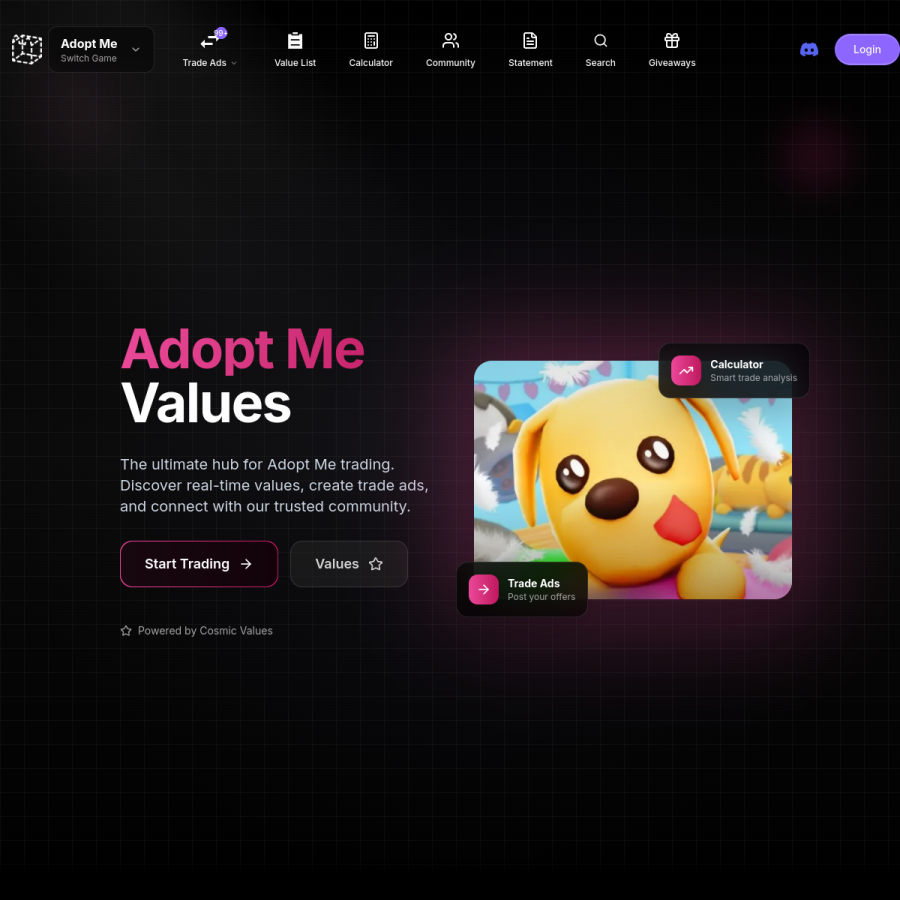900x900 pixels.
Task: Click the arrow inside Start Trading
Action: tap(246, 564)
